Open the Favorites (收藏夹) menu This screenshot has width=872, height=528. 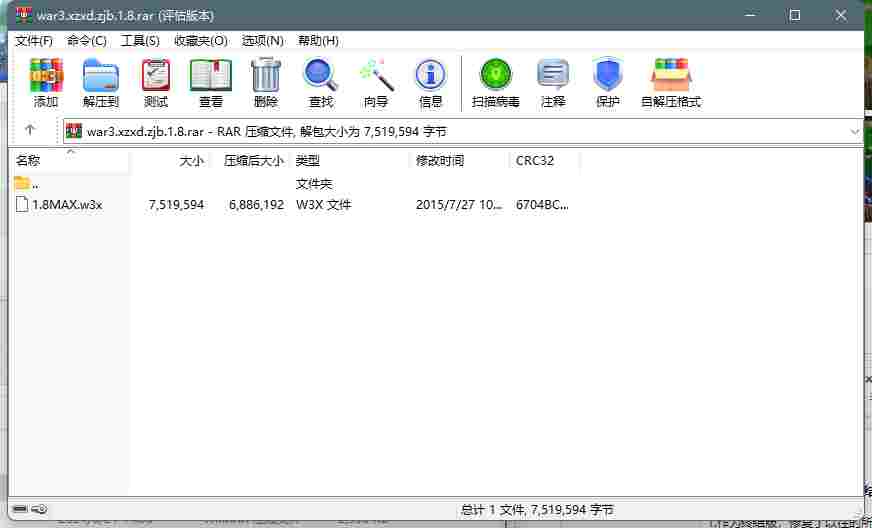(201, 41)
